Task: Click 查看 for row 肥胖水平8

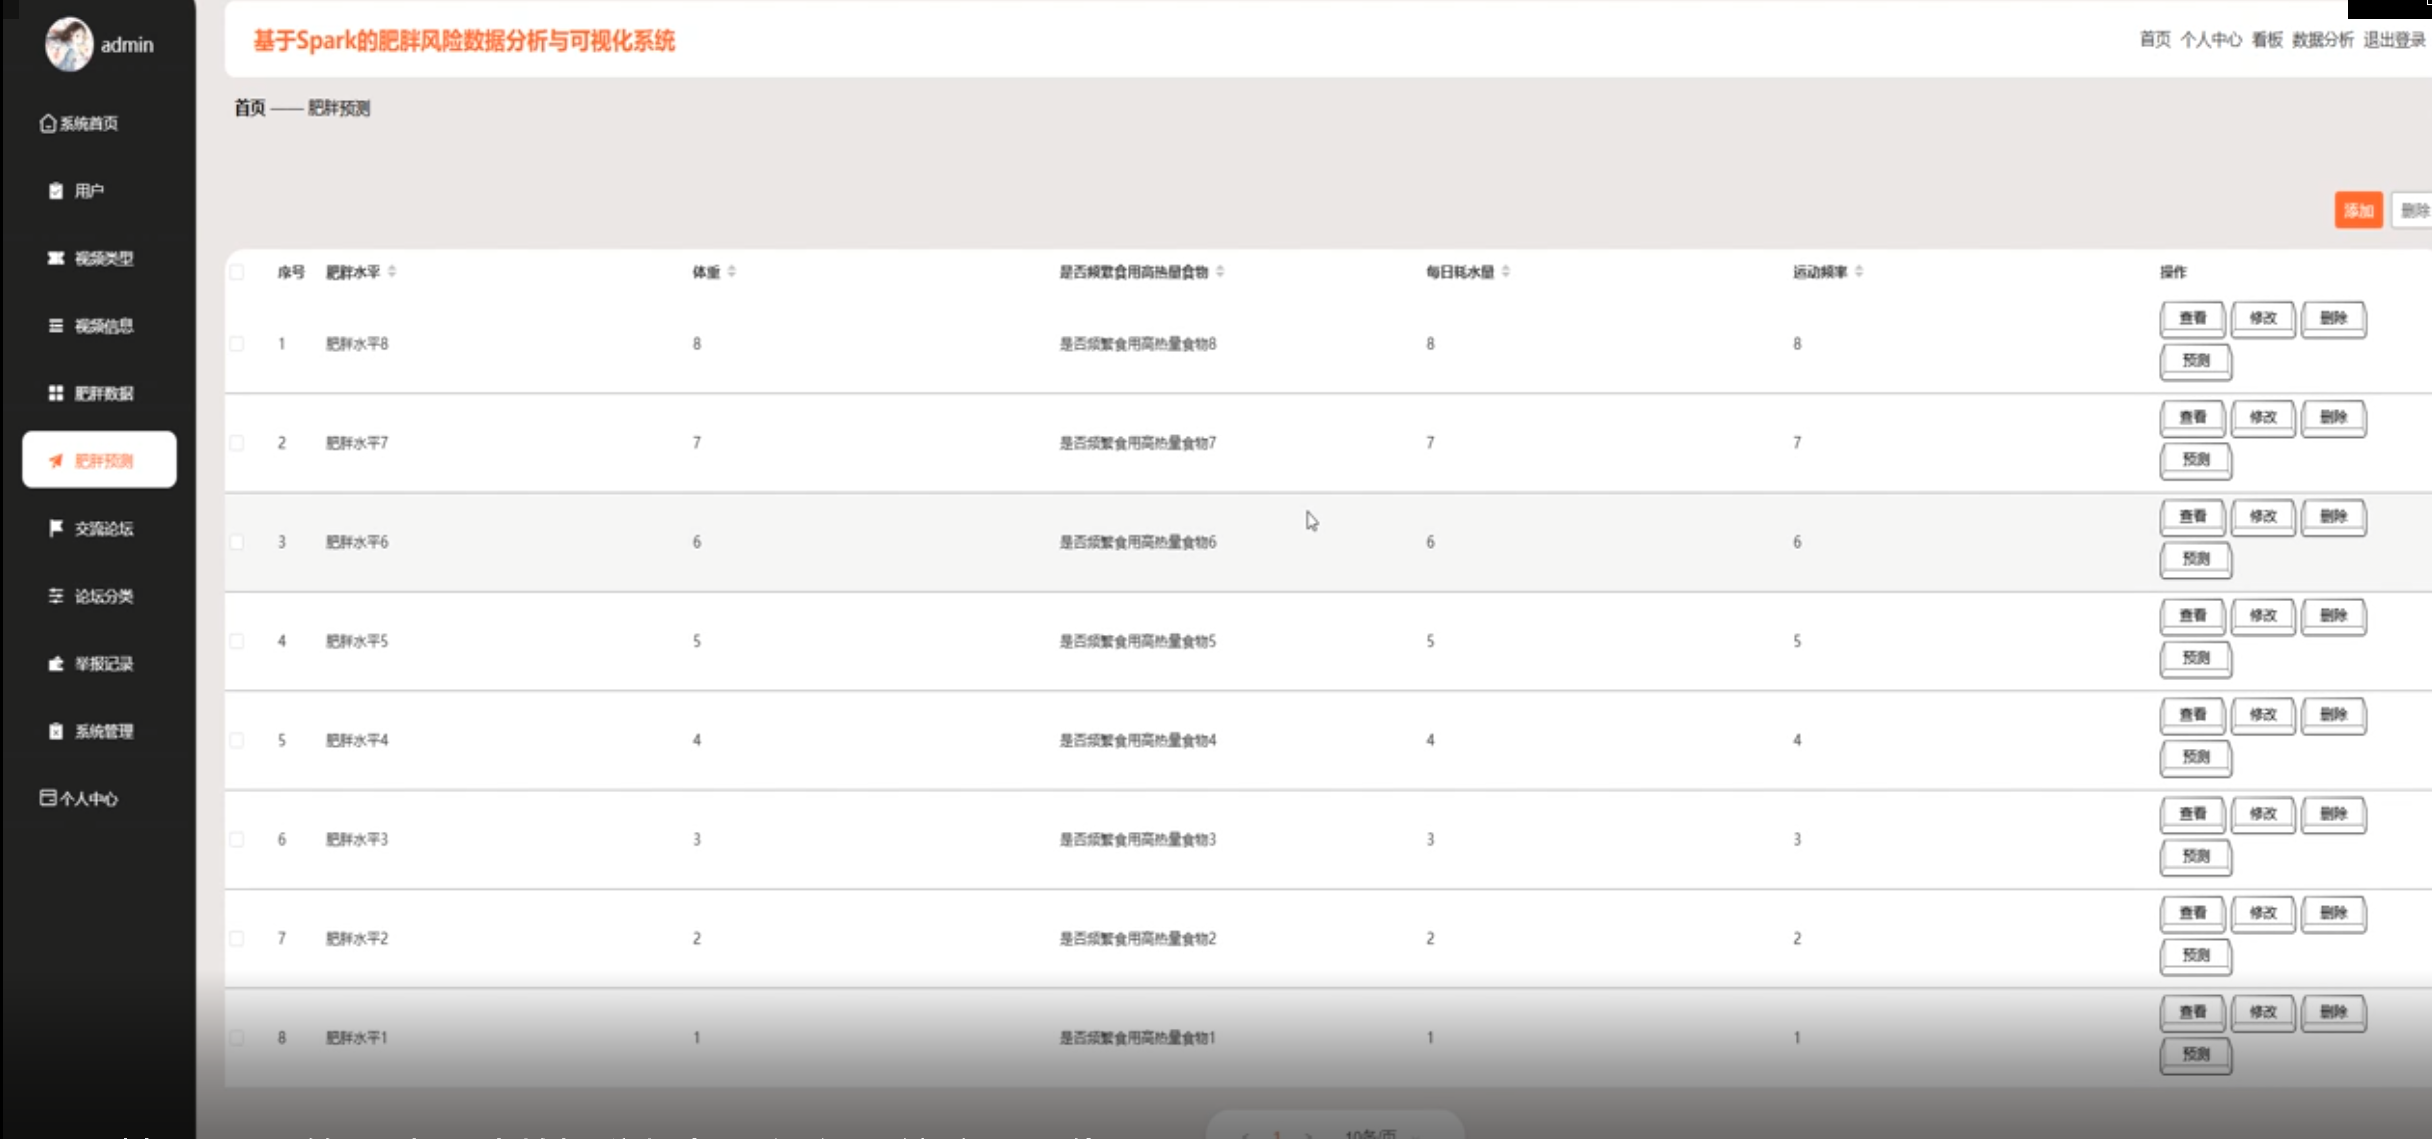Action: pyautogui.click(x=2193, y=319)
